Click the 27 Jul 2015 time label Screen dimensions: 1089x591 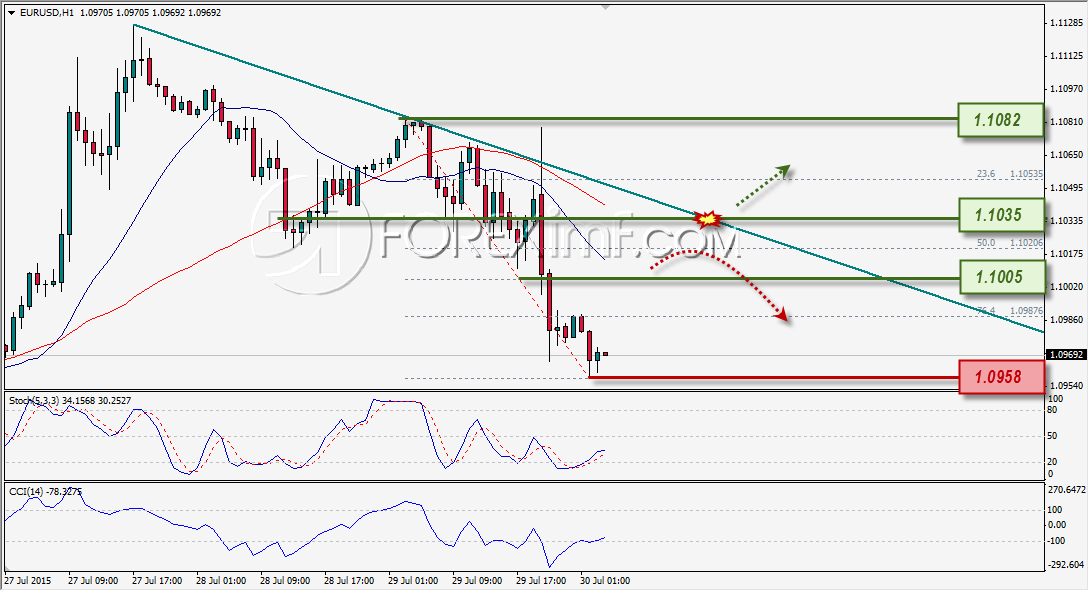coord(28,580)
